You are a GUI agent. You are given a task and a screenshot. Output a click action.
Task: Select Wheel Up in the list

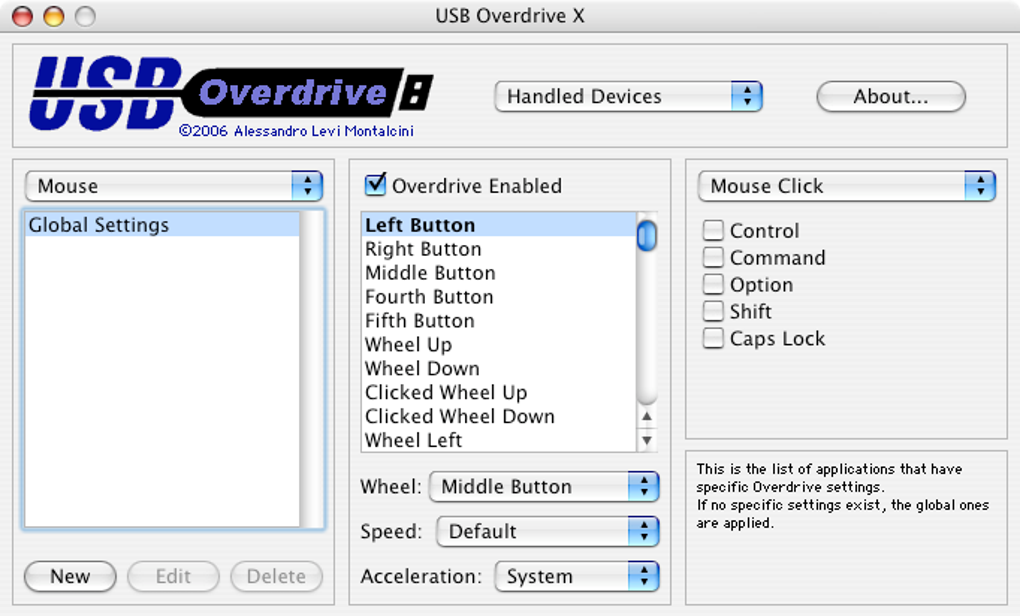498,345
